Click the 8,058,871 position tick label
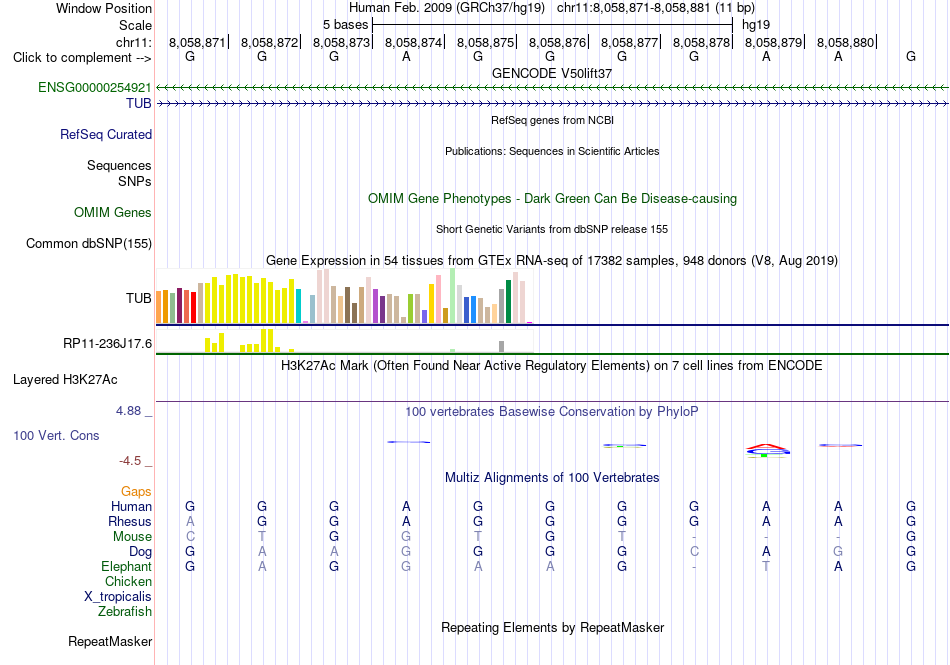The image size is (950, 665). (x=197, y=42)
